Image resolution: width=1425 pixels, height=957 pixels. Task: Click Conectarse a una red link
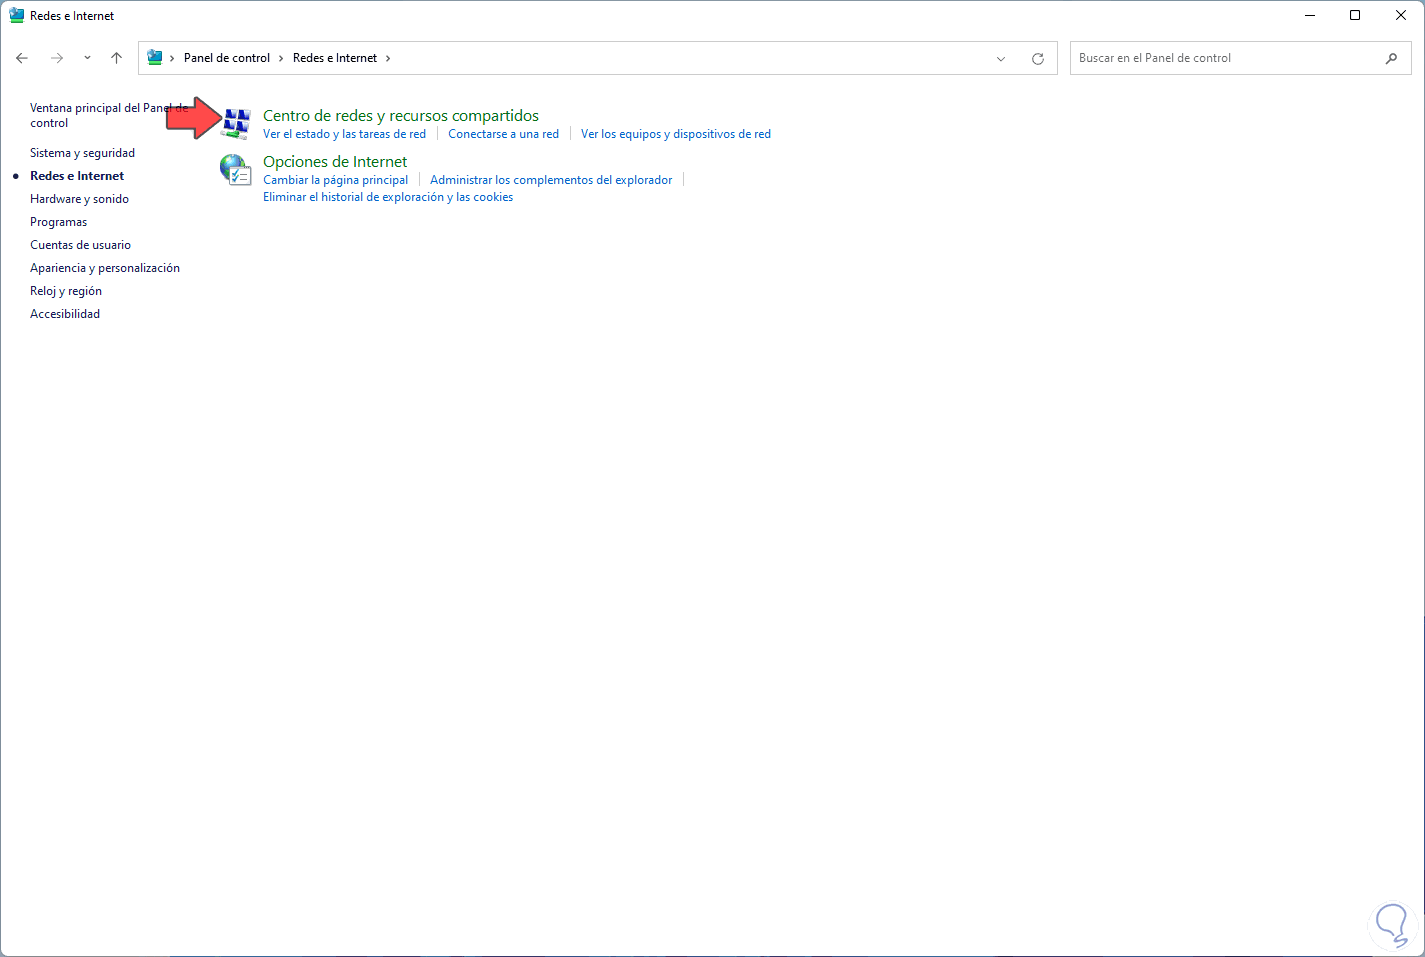(x=503, y=134)
